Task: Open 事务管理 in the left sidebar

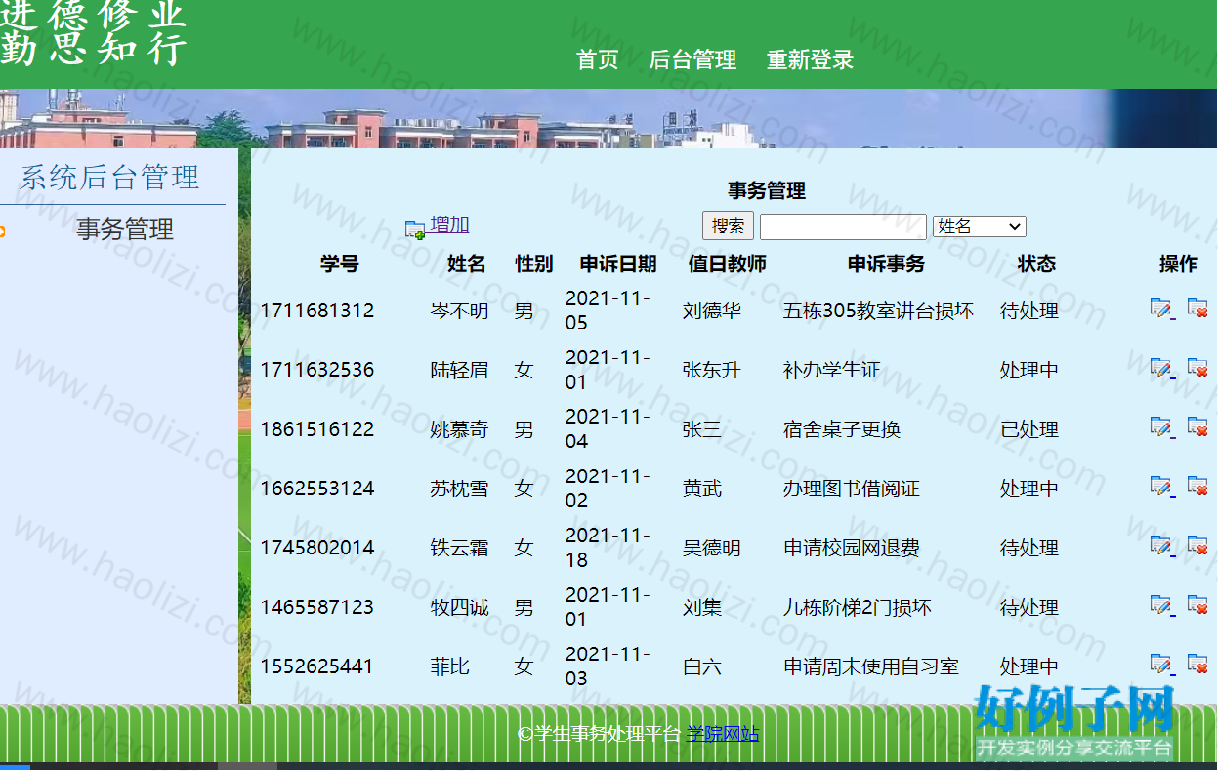Action: pyautogui.click(x=125, y=230)
